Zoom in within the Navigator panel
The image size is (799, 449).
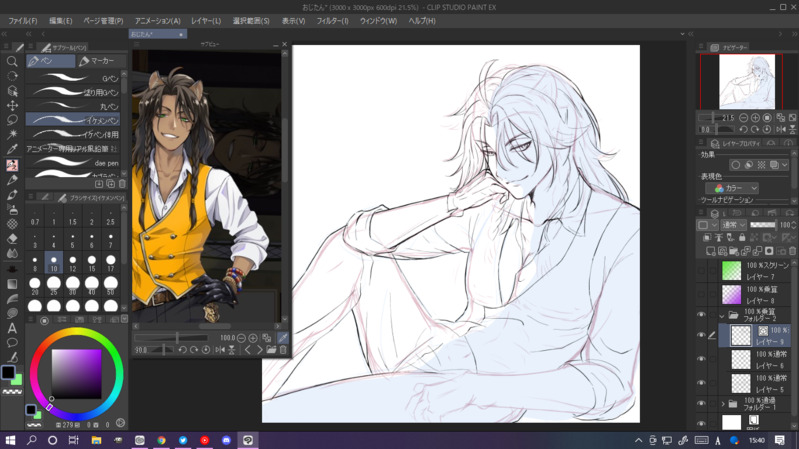point(755,118)
